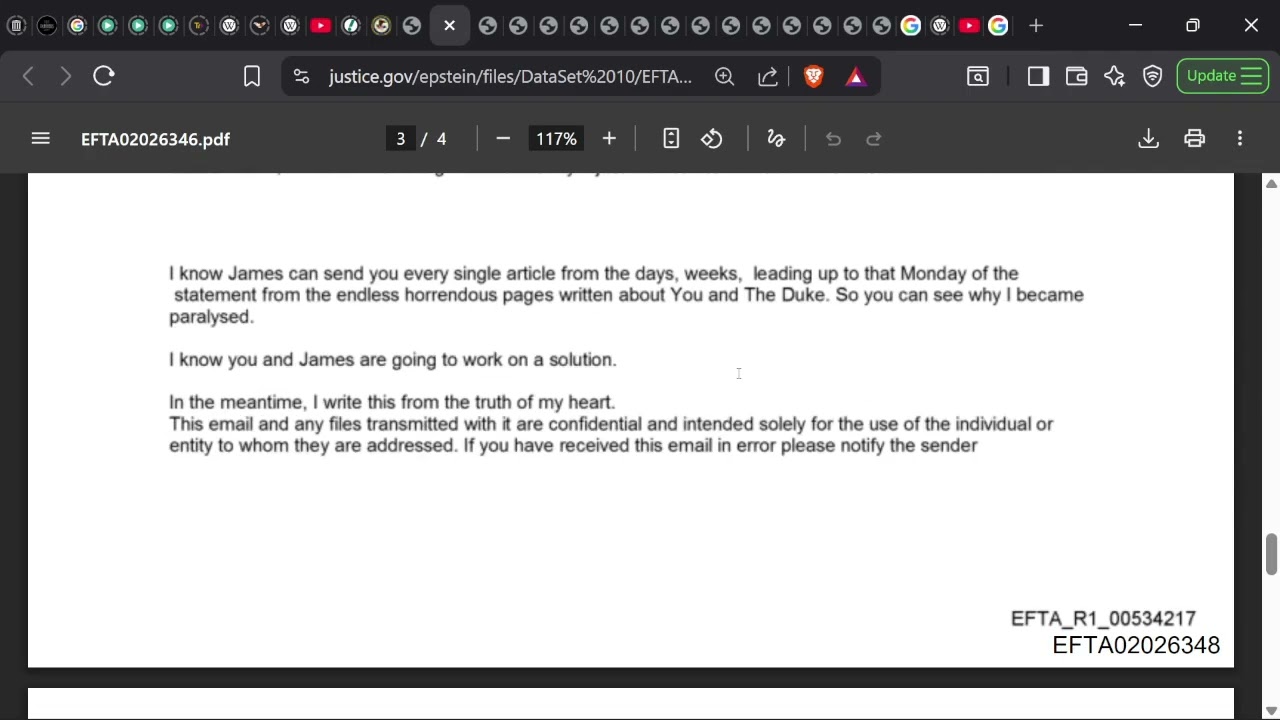Bookmark this page
The width and height of the screenshot is (1280, 720).
(x=252, y=76)
